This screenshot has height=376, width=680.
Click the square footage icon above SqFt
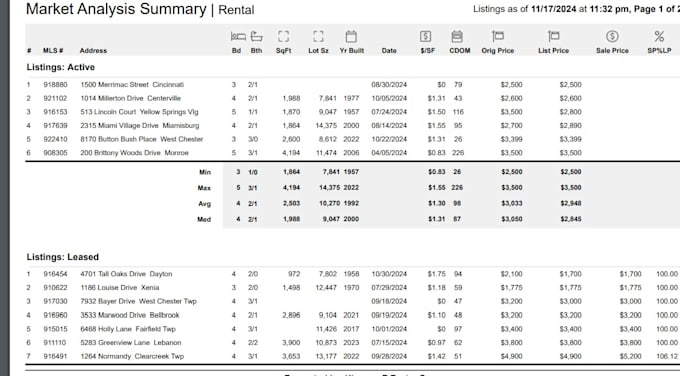point(284,36)
